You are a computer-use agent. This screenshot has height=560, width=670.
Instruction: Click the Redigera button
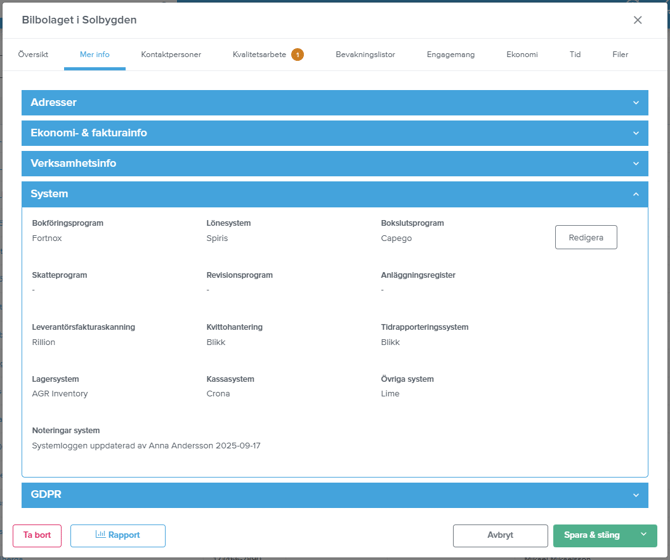click(x=586, y=237)
